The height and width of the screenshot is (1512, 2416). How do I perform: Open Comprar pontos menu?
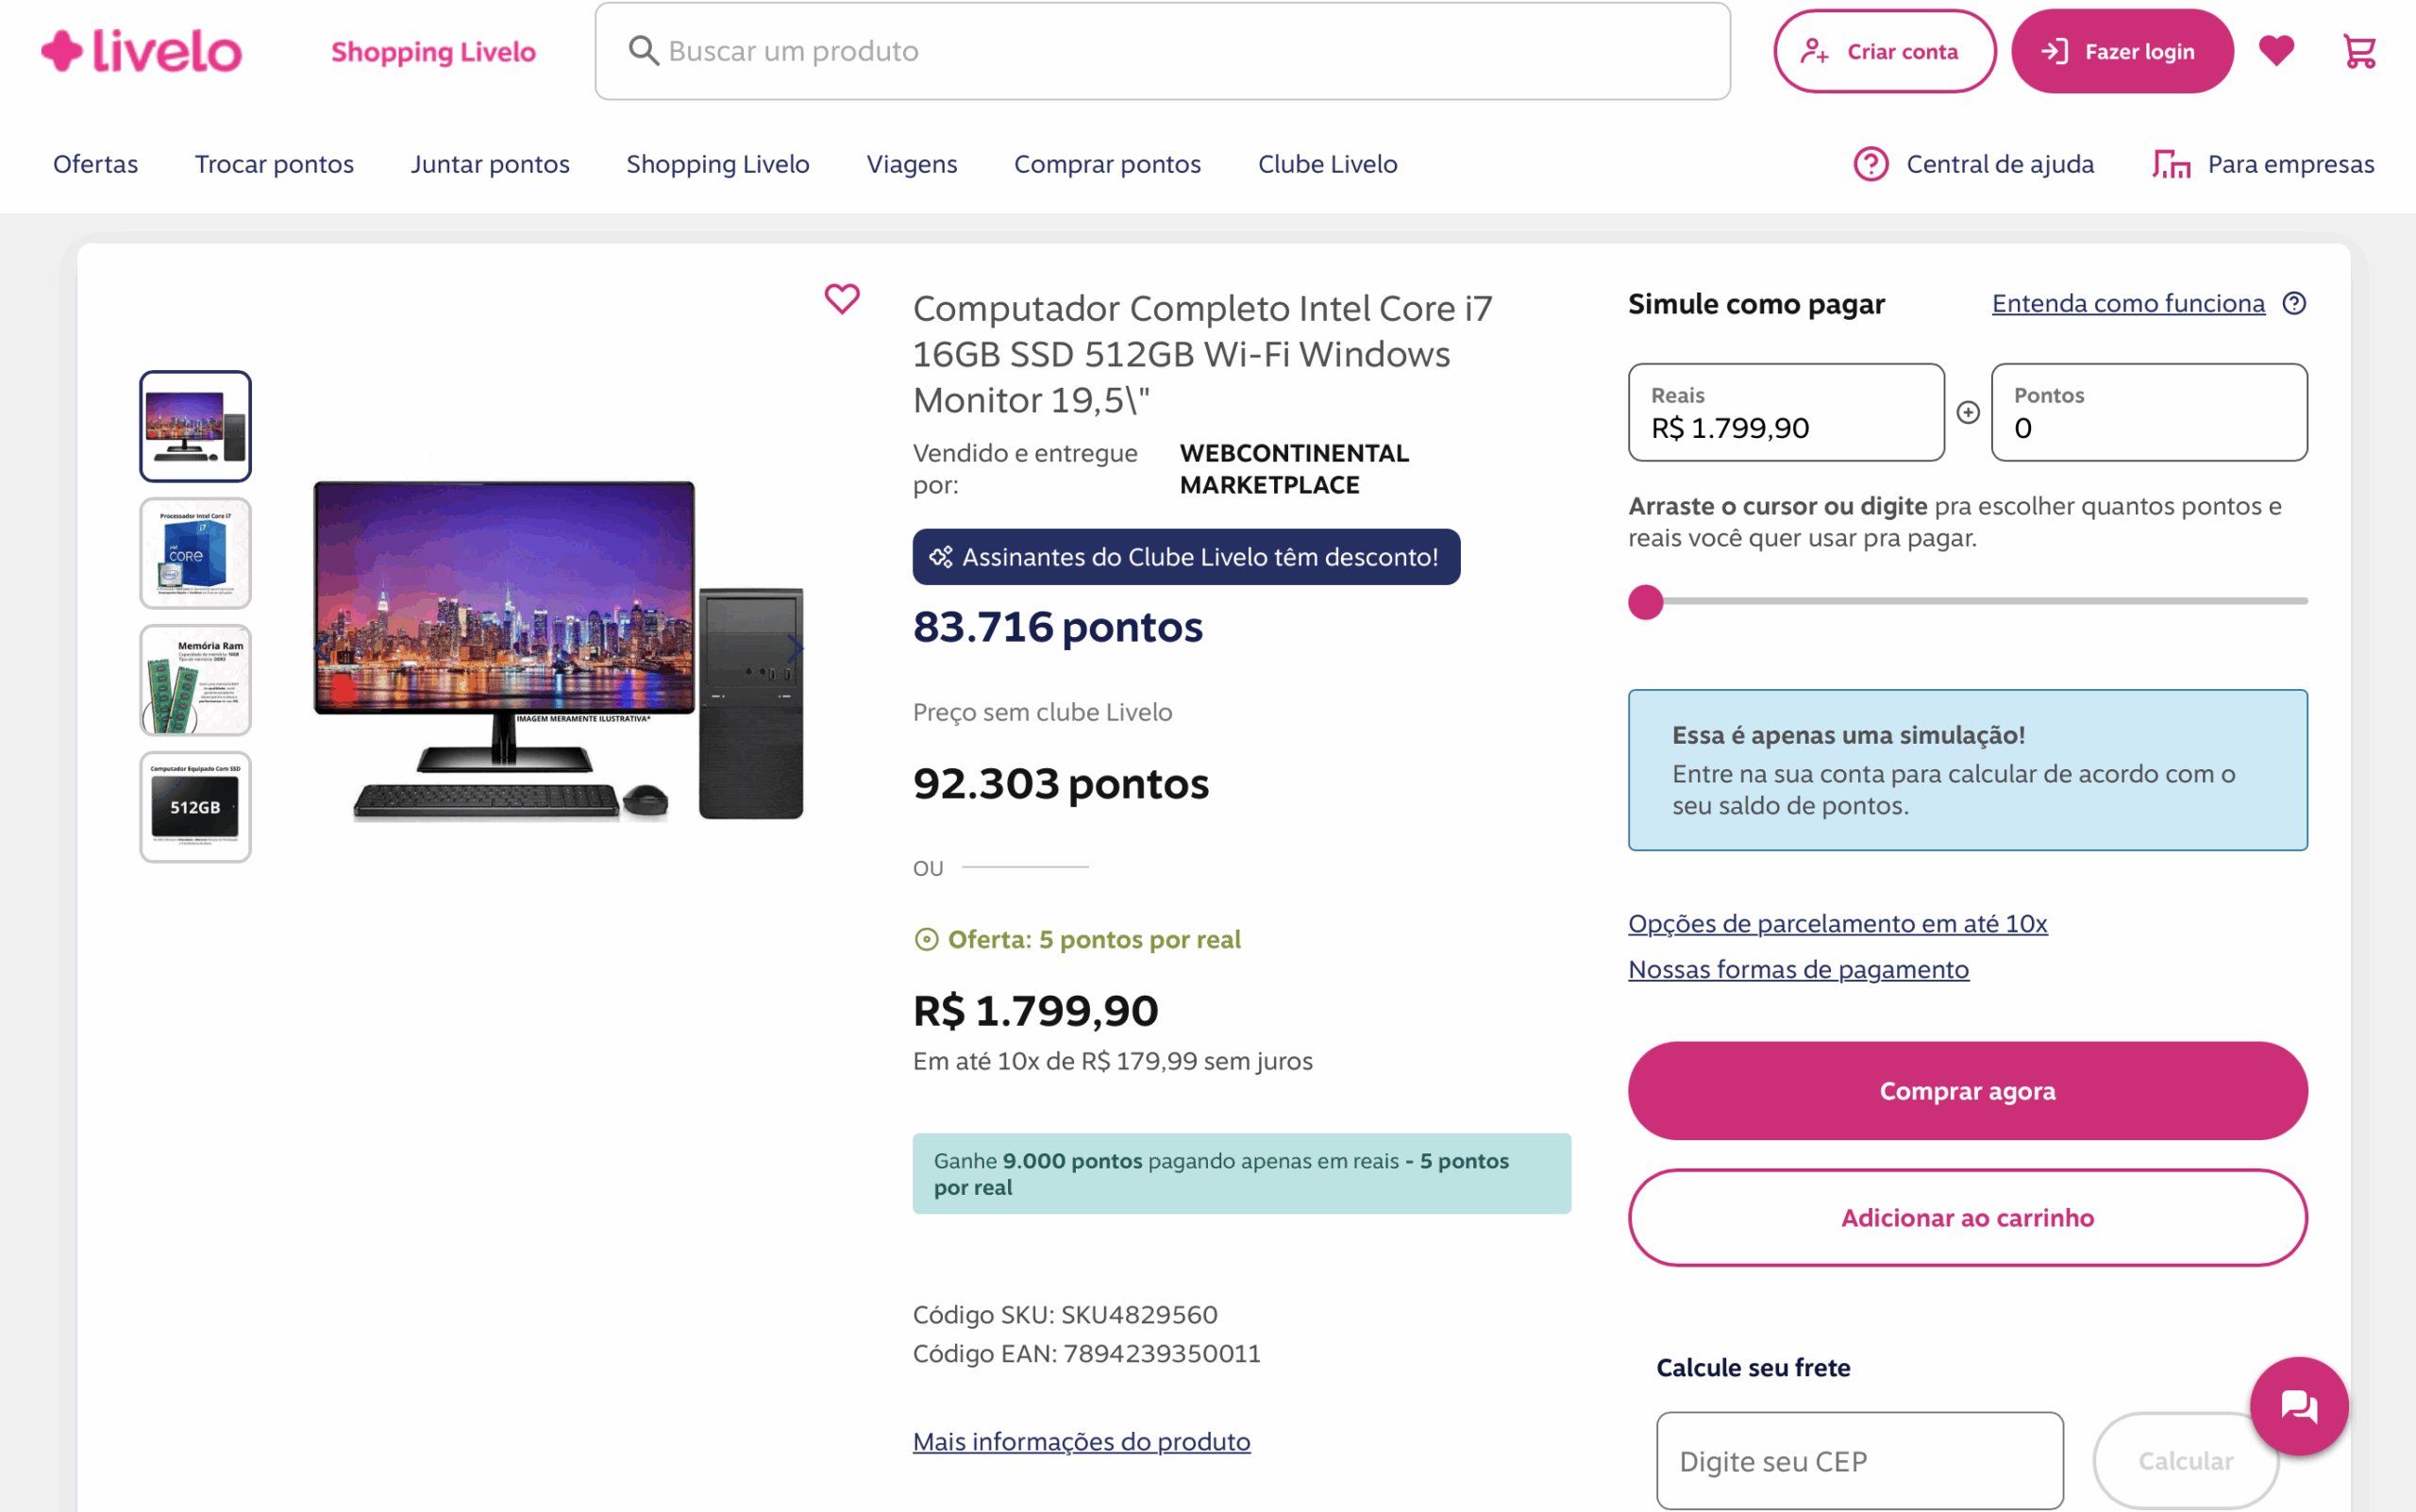tap(1107, 164)
